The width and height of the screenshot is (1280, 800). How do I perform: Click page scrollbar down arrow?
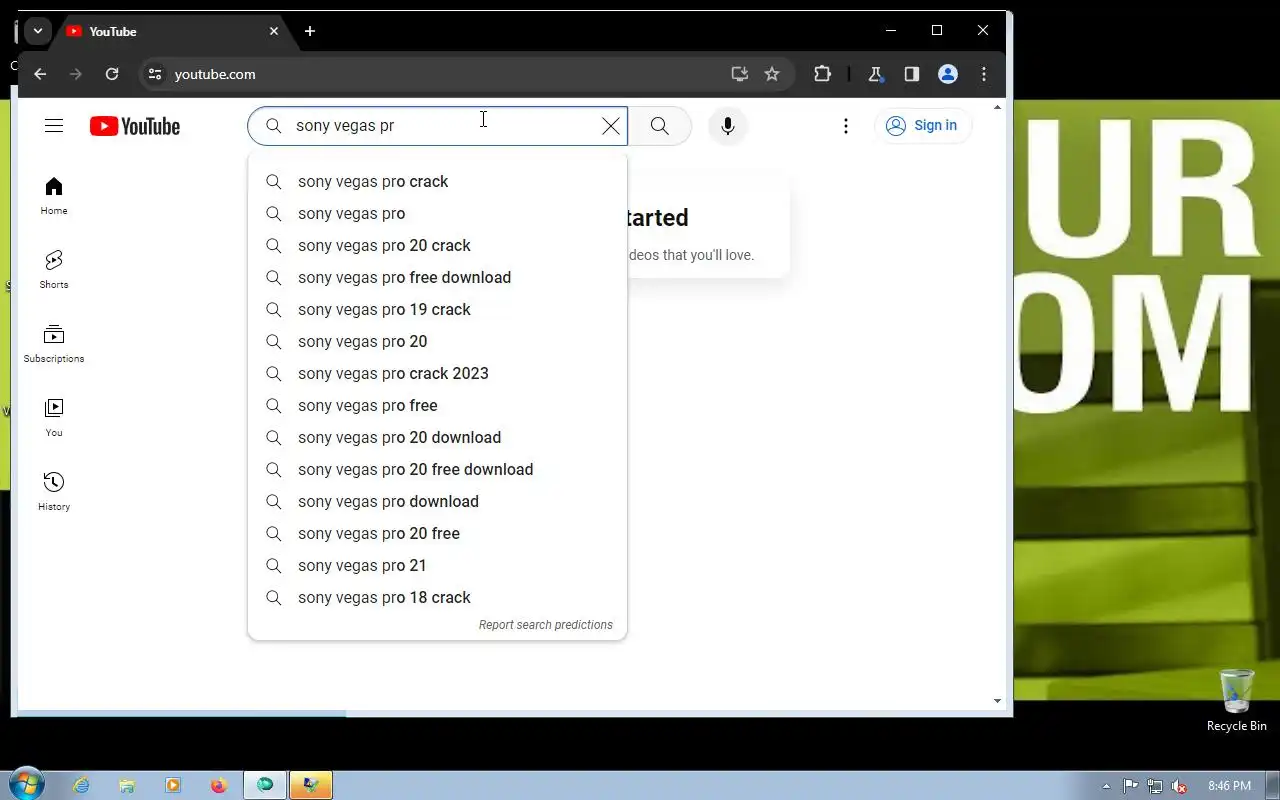pos(997,701)
